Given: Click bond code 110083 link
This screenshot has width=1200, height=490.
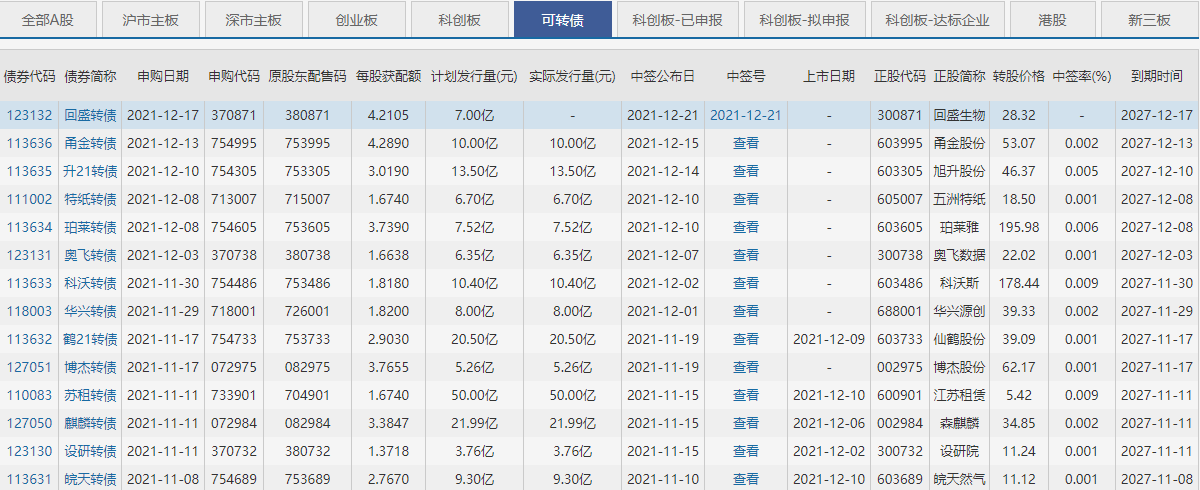Looking at the screenshot, I should point(29,395).
